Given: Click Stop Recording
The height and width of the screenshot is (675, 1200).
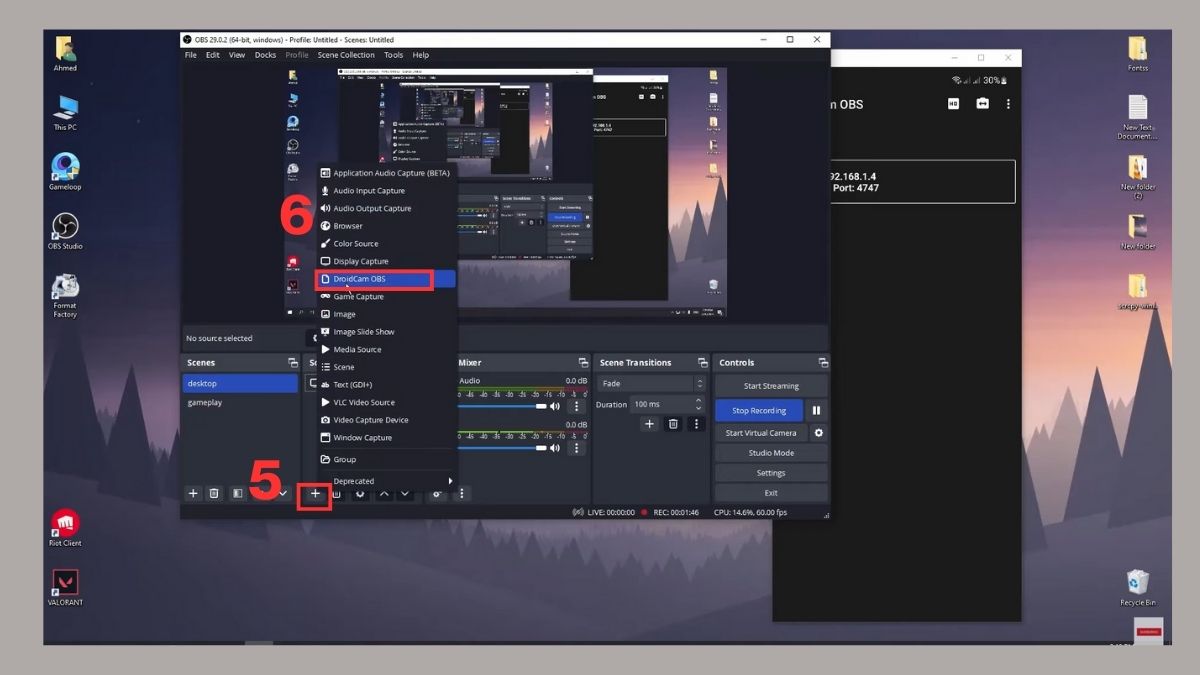Looking at the screenshot, I should [x=759, y=410].
